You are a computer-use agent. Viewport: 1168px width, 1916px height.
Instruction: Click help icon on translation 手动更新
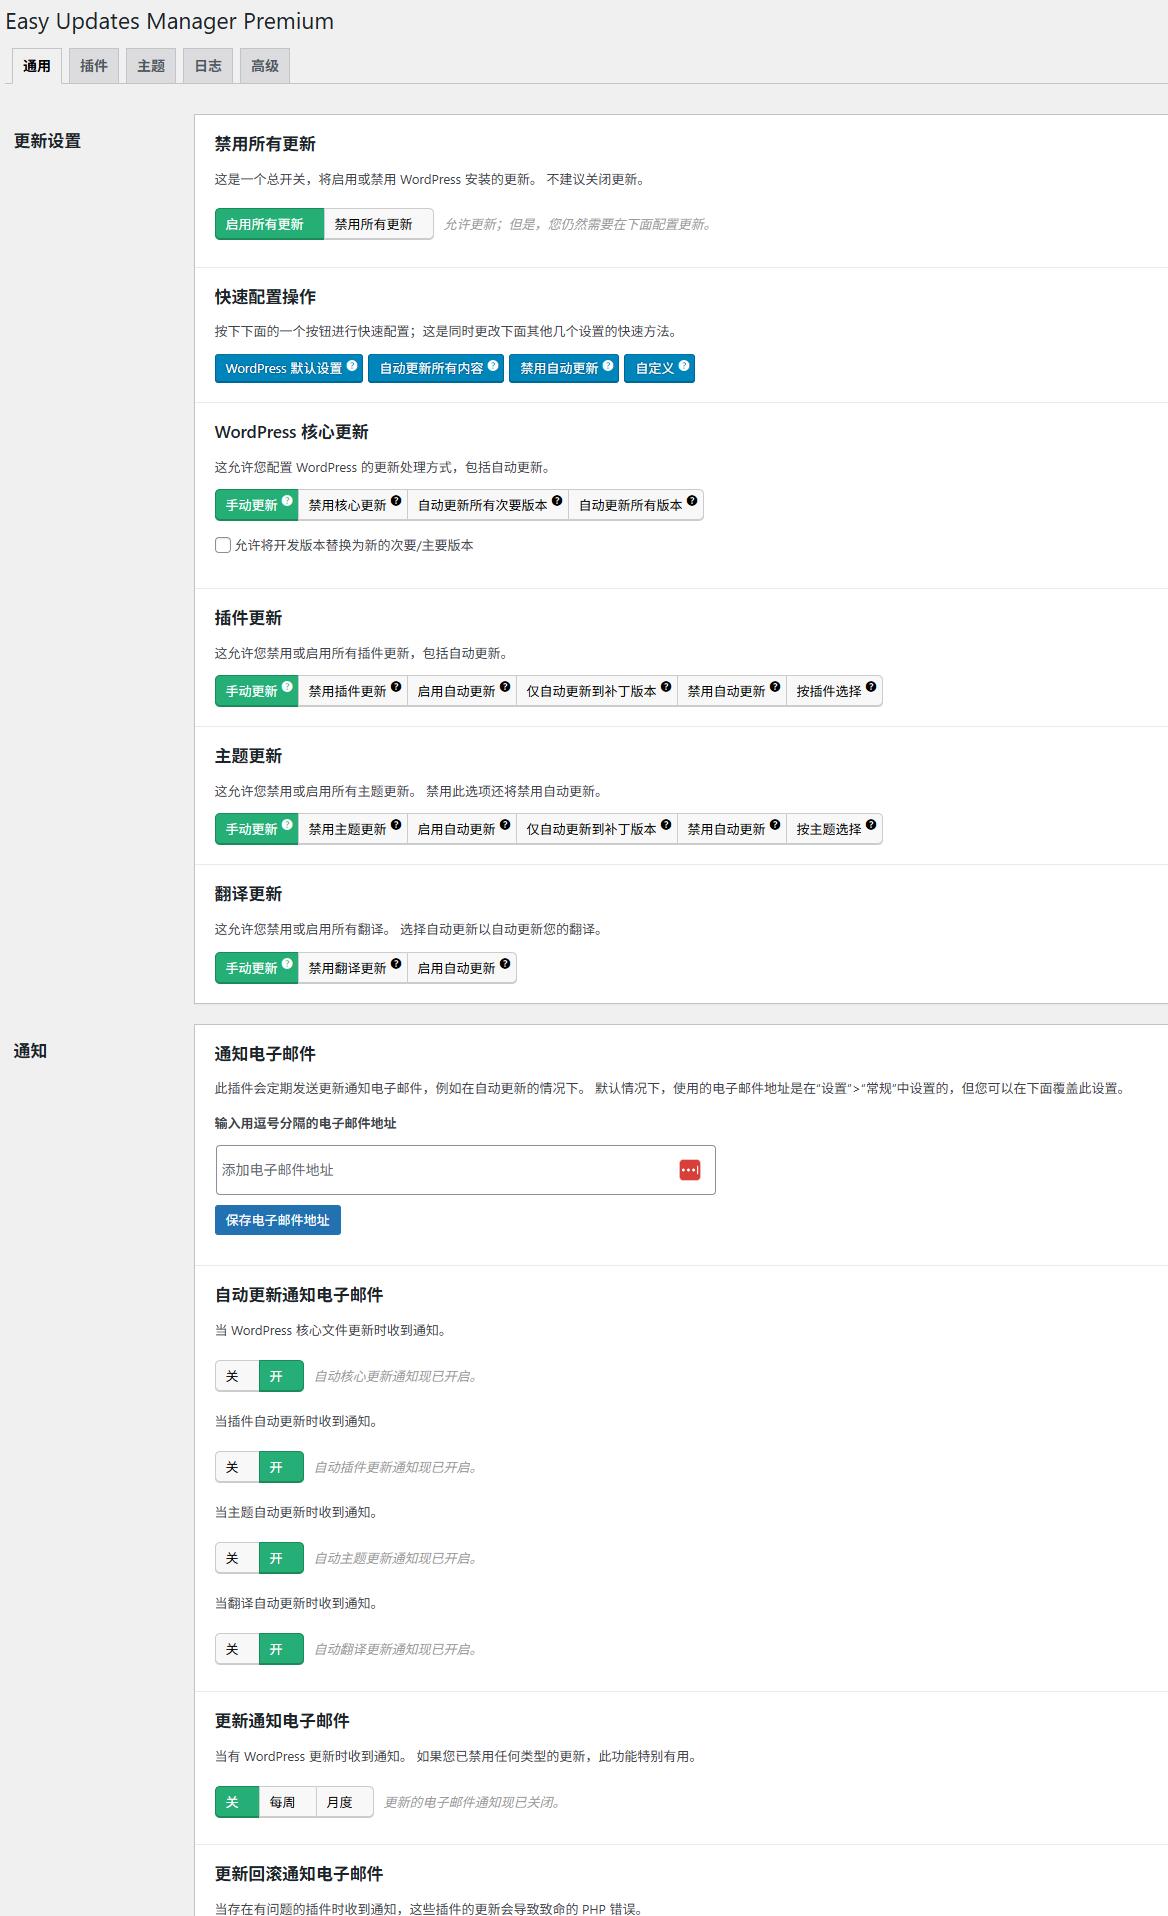(287, 964)
